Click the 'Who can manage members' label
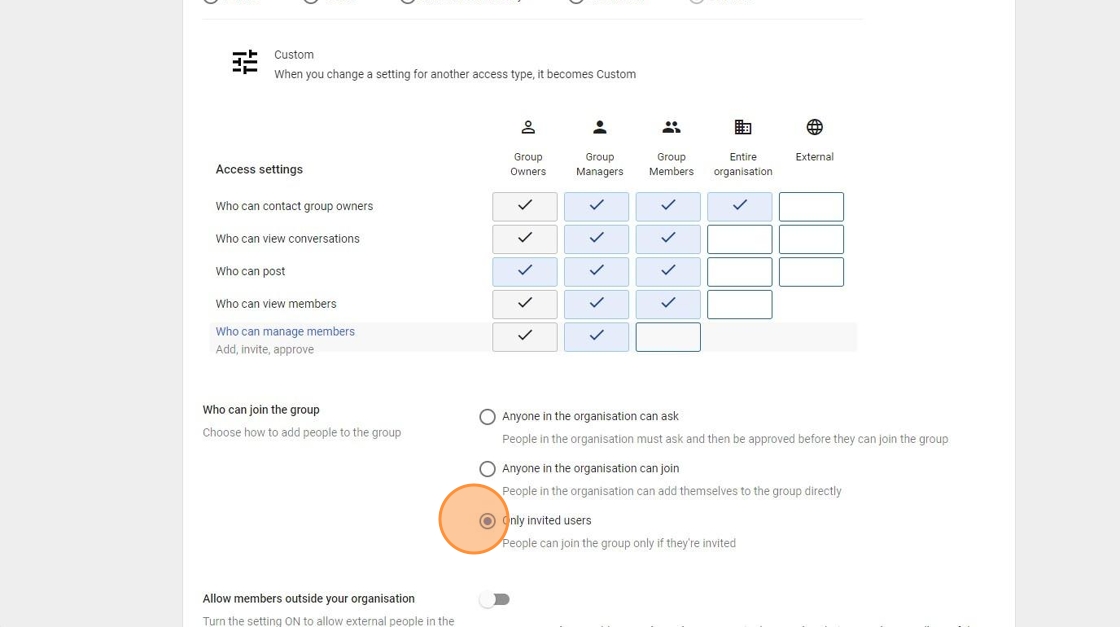 click(285, 332)
